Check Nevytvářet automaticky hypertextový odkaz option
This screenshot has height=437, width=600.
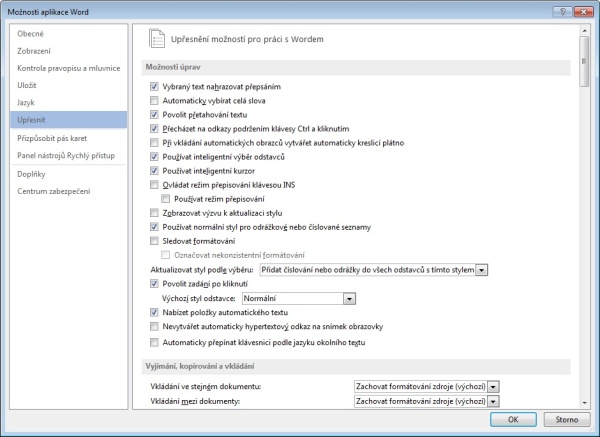(154, 326)
